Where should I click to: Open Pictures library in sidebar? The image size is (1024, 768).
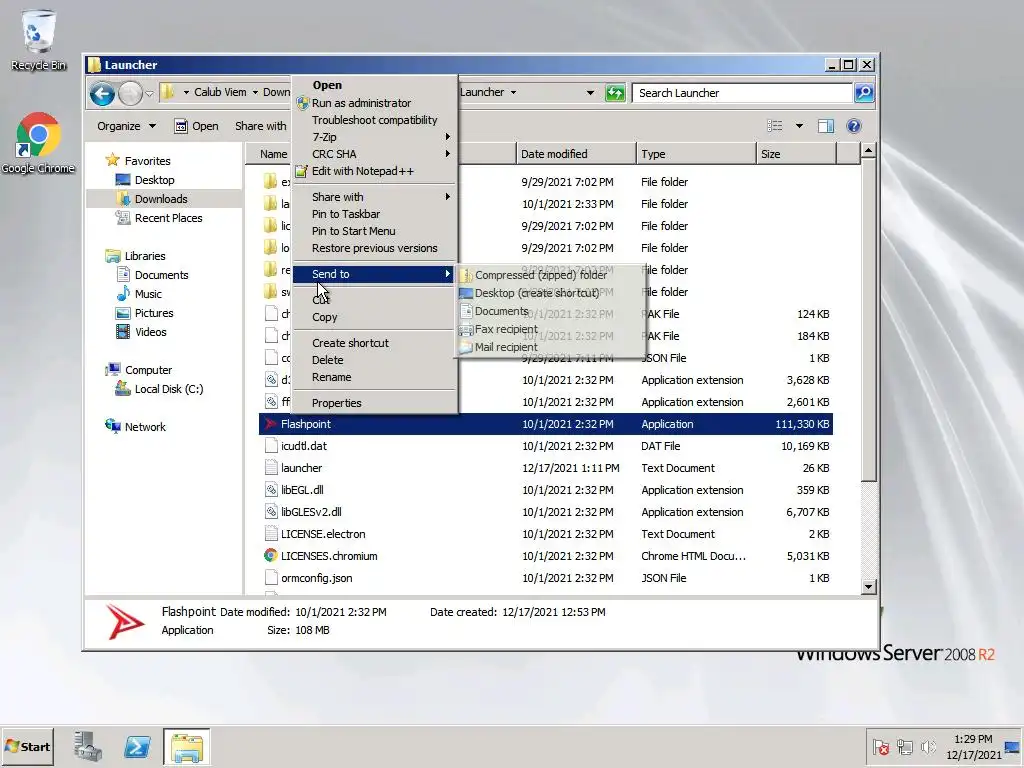pos(144,313)
